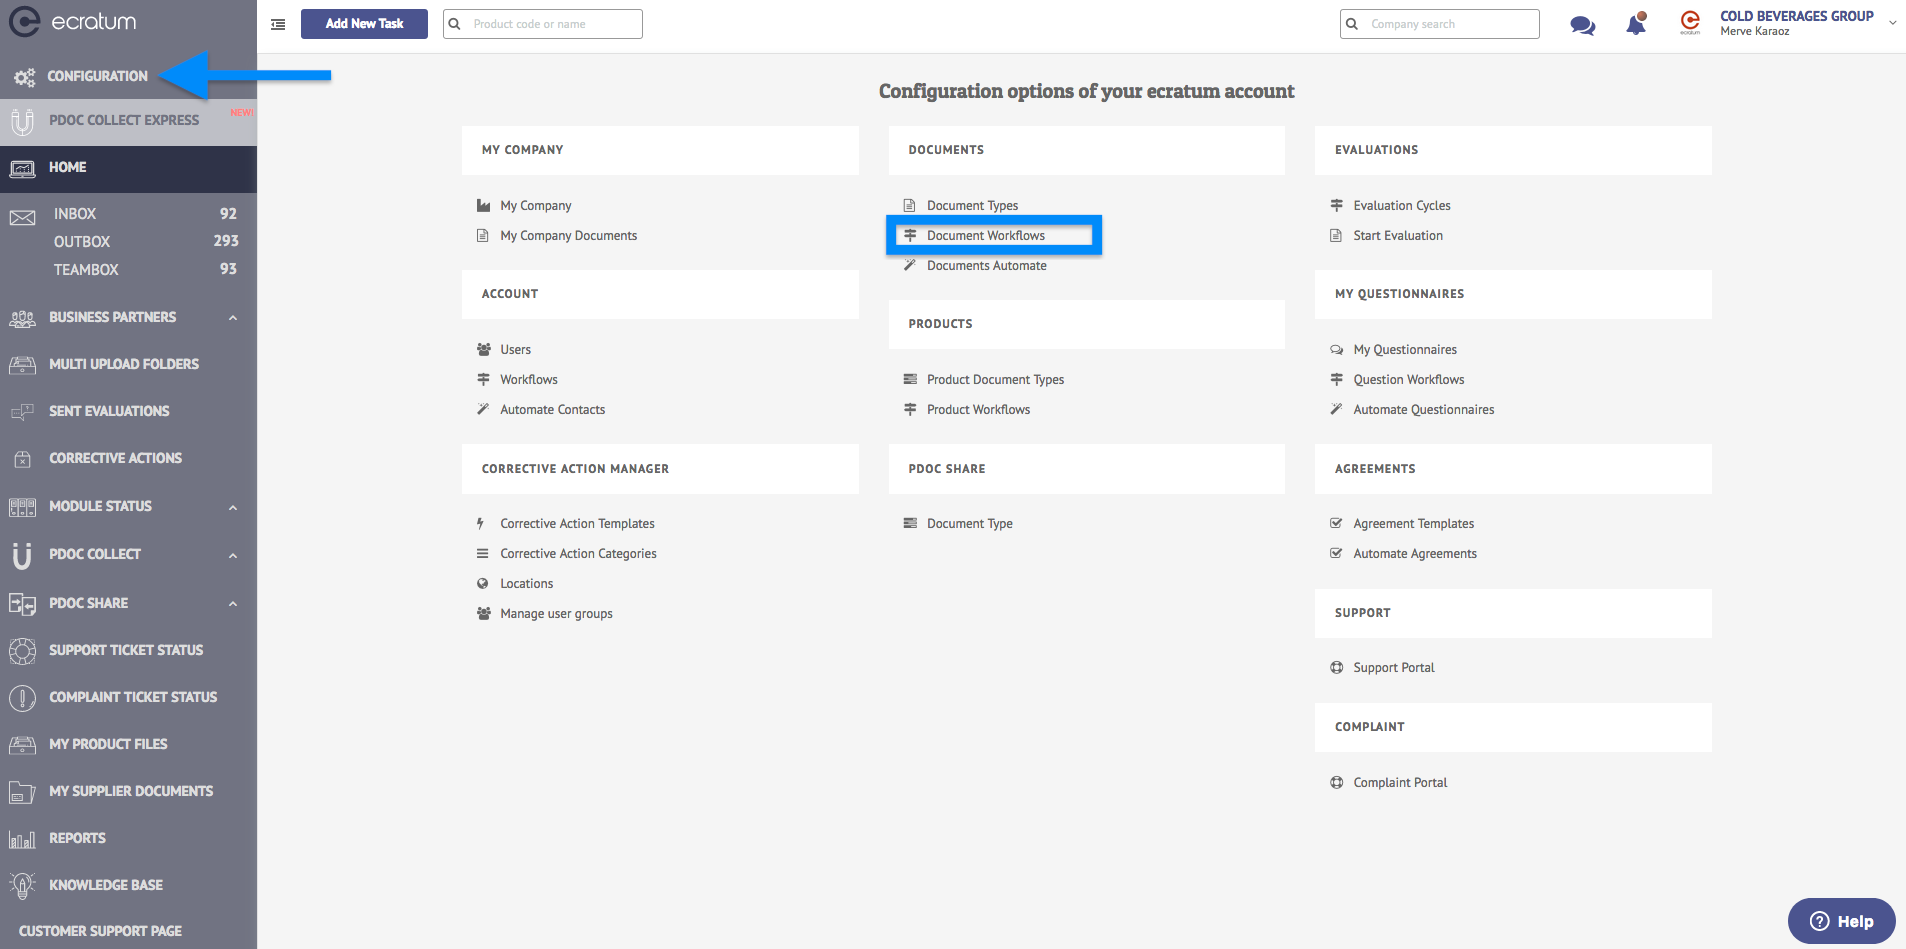Open Question Workflows link
The image size is (1906, 949).
(x=1408, y=380)
